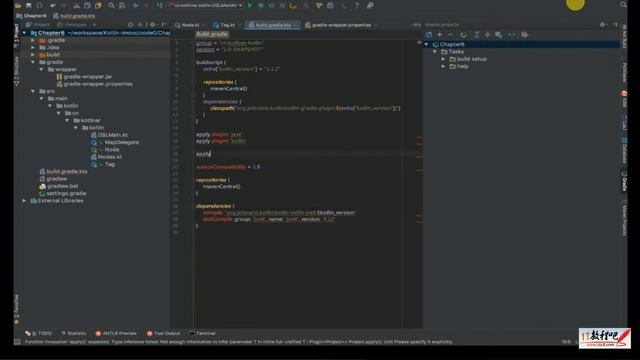Open the ANTLR Preview tool window
640x360 pixels.
(x=116, y=333)
